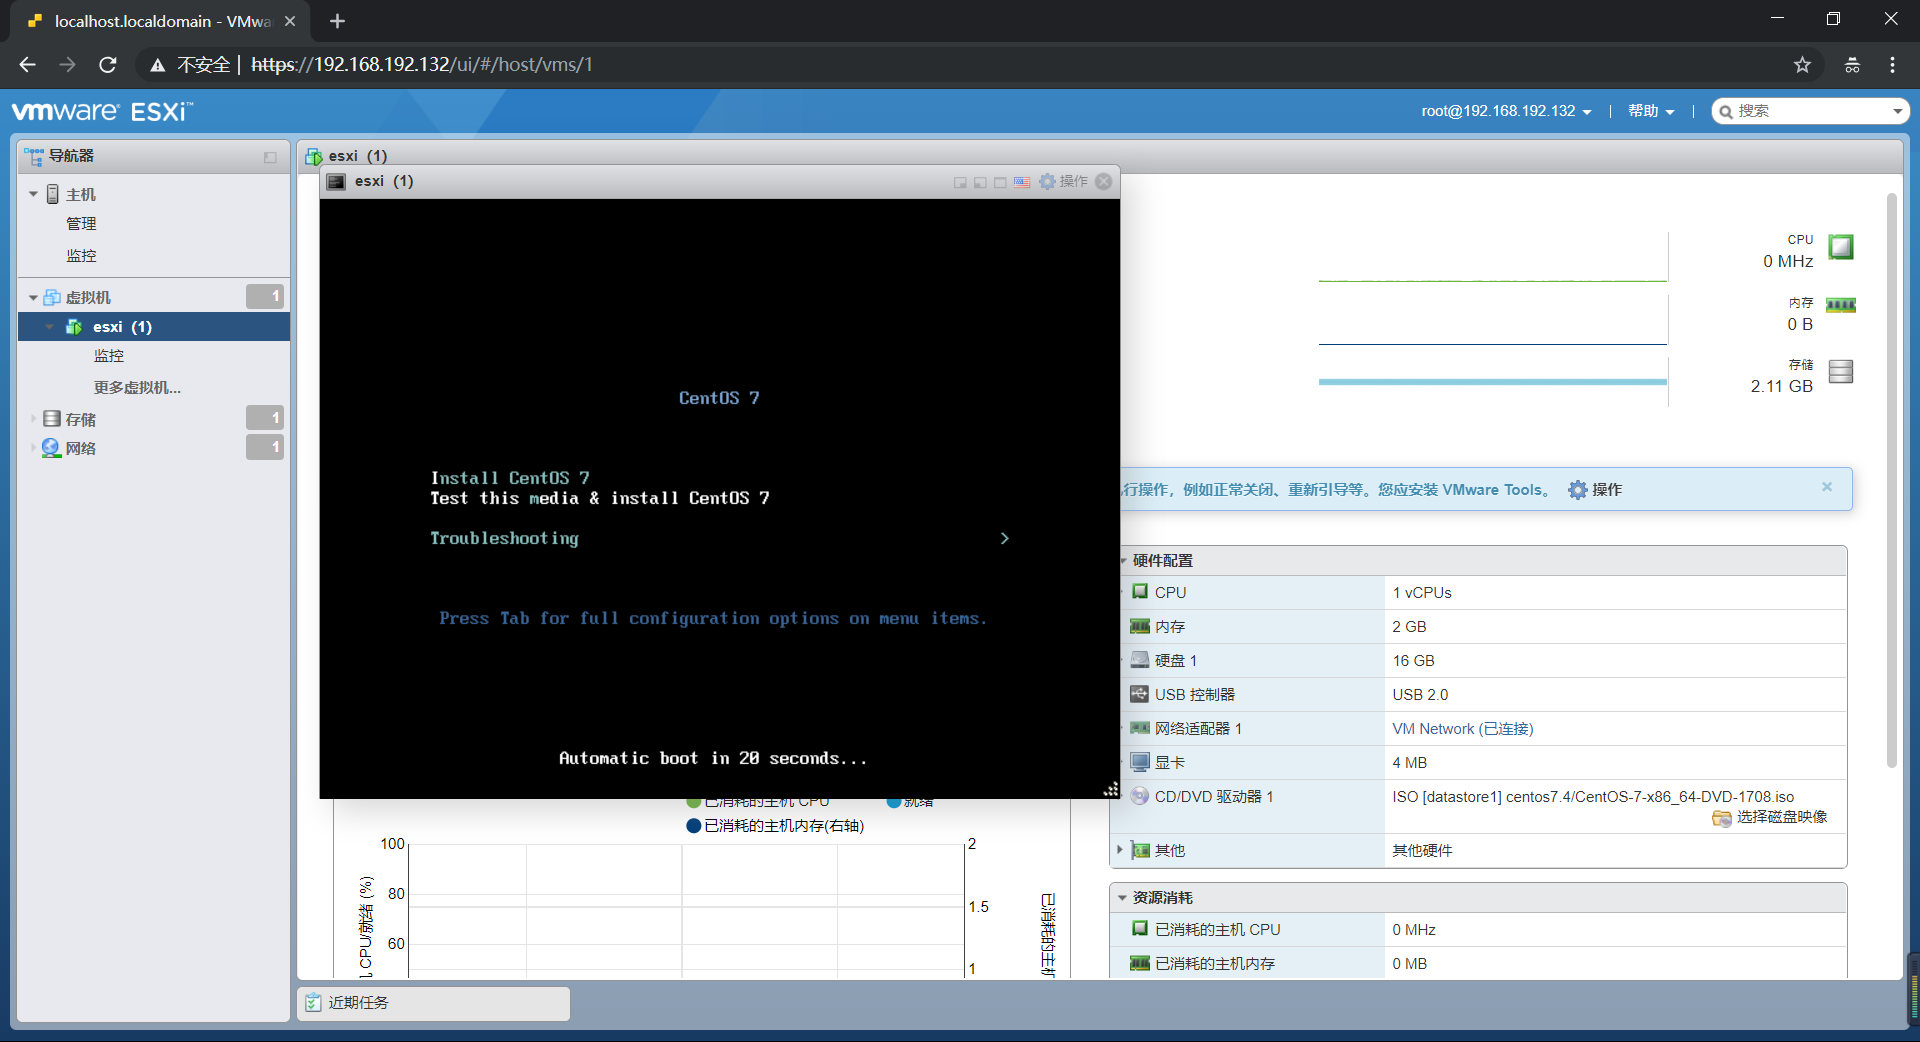Open 更多虚拟机... in navigator

click(x=137, y=388)
